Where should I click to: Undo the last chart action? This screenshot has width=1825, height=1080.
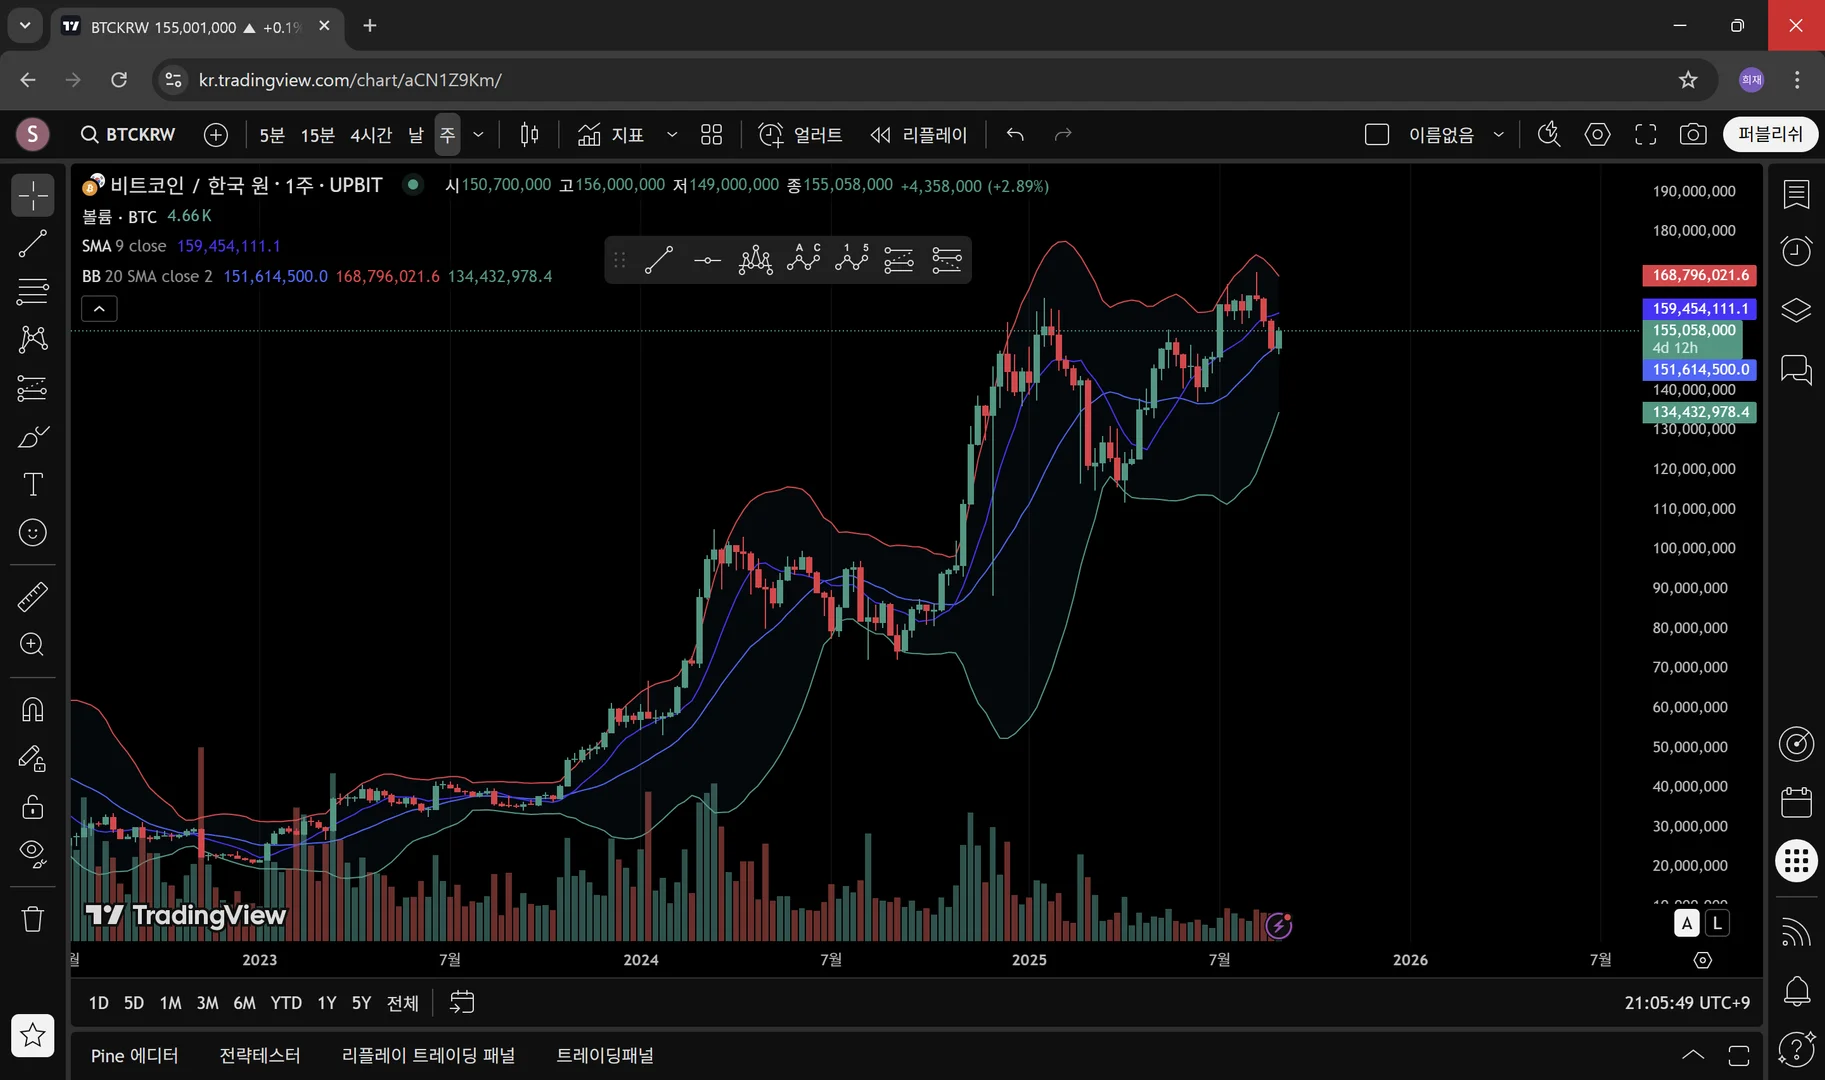[x=1015, y=135]
